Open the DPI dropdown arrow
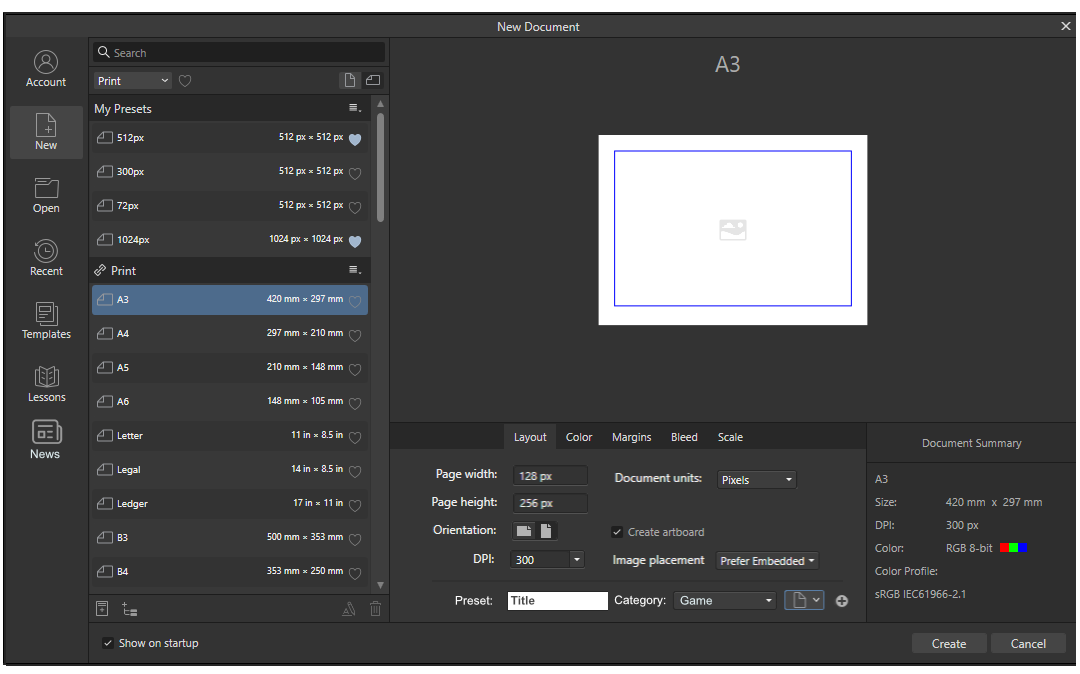Screen dimensions: 1080x674 (577, 560)
